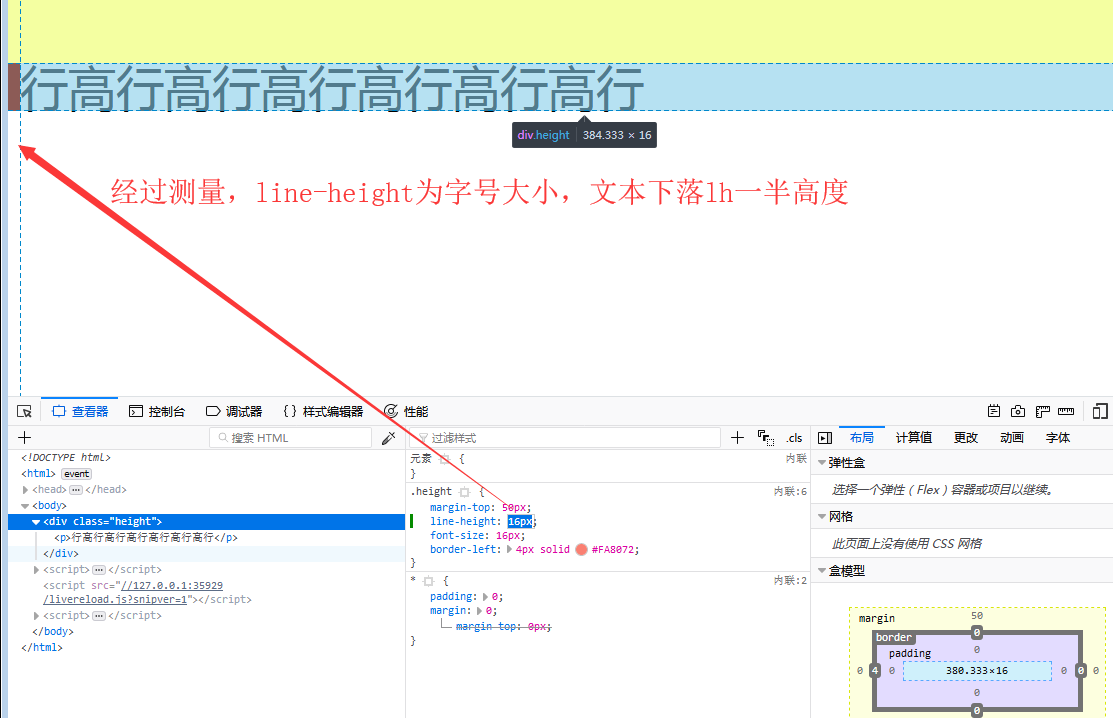Viewport: 1113px width, 718px height.
Task: Open the 计算值 computed styles tab
Action: point(915,437)
